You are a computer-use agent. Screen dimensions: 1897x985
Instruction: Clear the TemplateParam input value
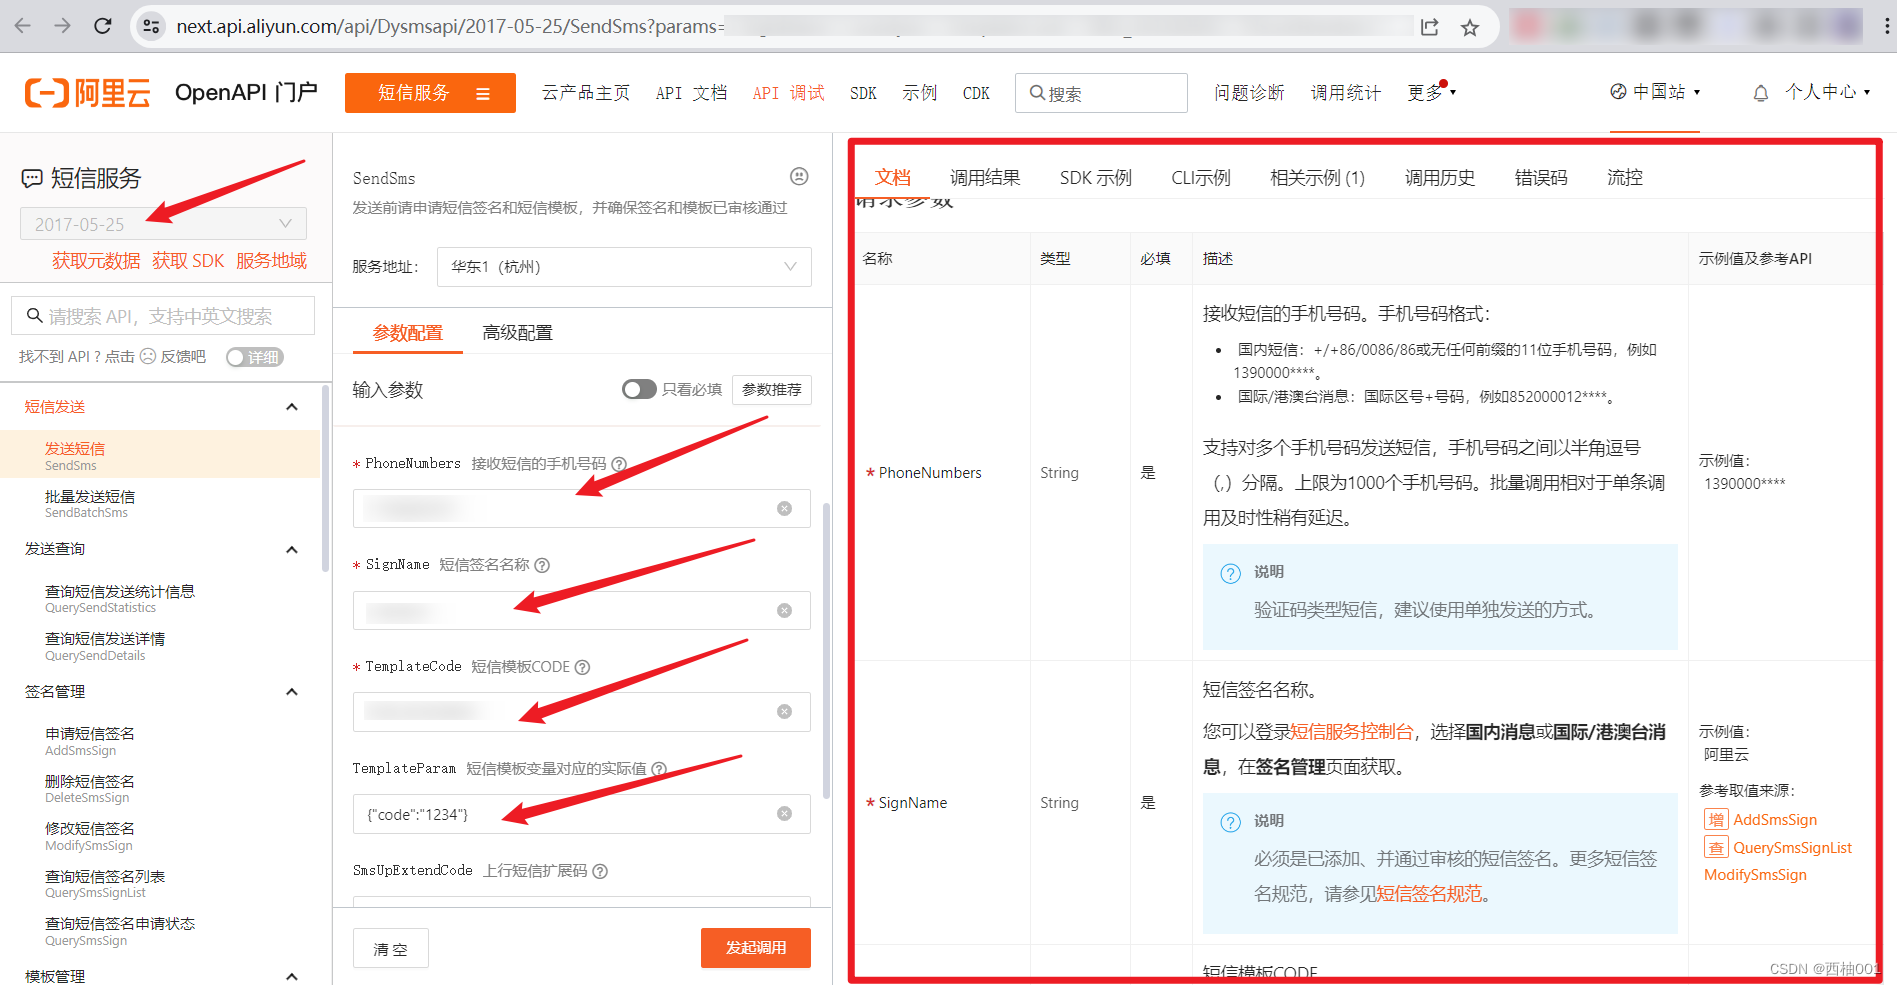[785, 814]
